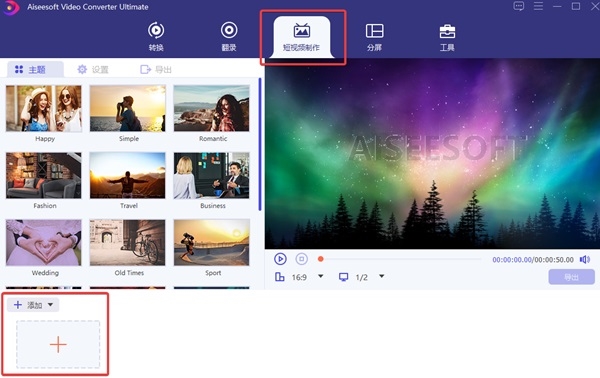
Task: Click the theme list vertical scrollbar
Action: coord(260,144)
